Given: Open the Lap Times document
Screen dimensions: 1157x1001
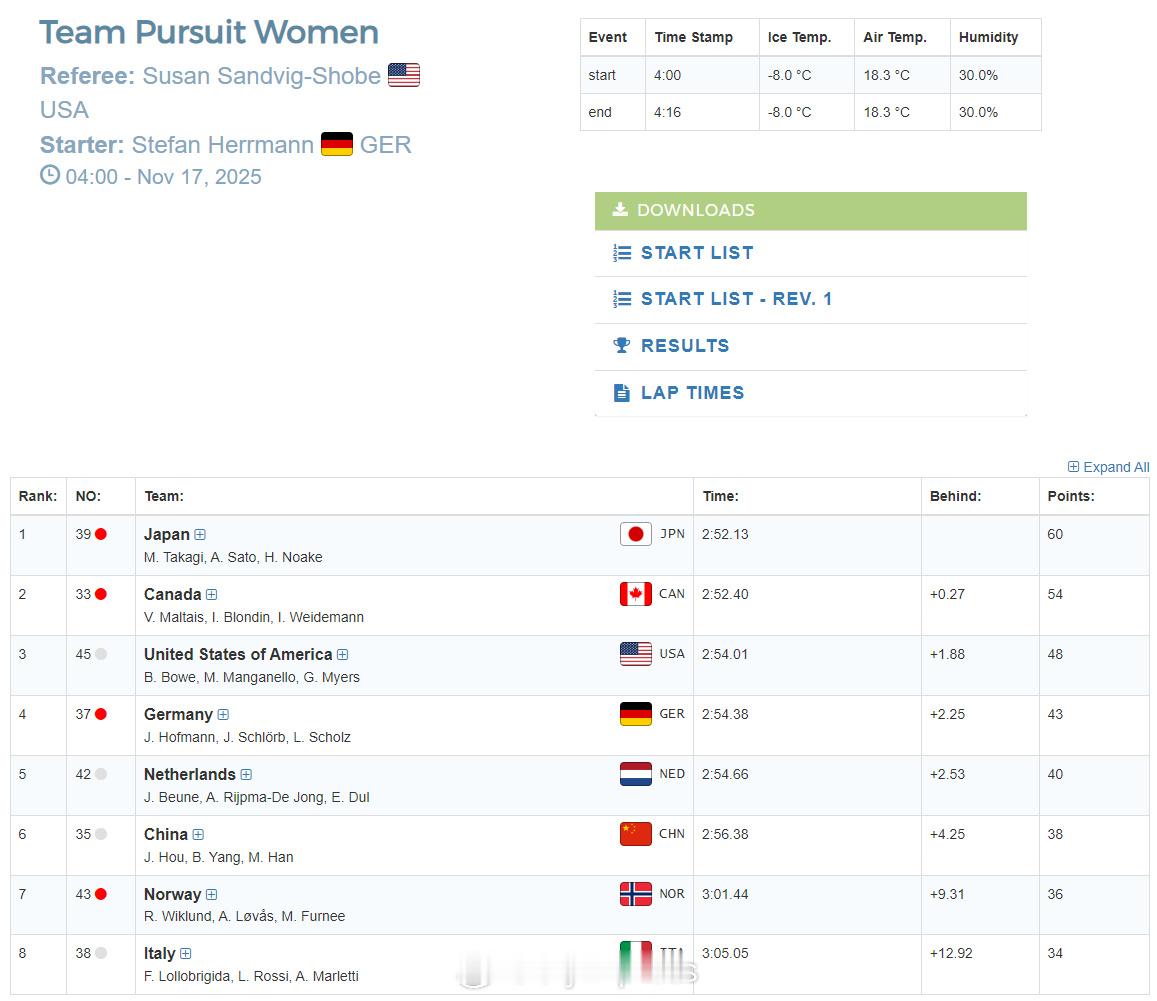Looking at the screenshot, I should 692,393.
